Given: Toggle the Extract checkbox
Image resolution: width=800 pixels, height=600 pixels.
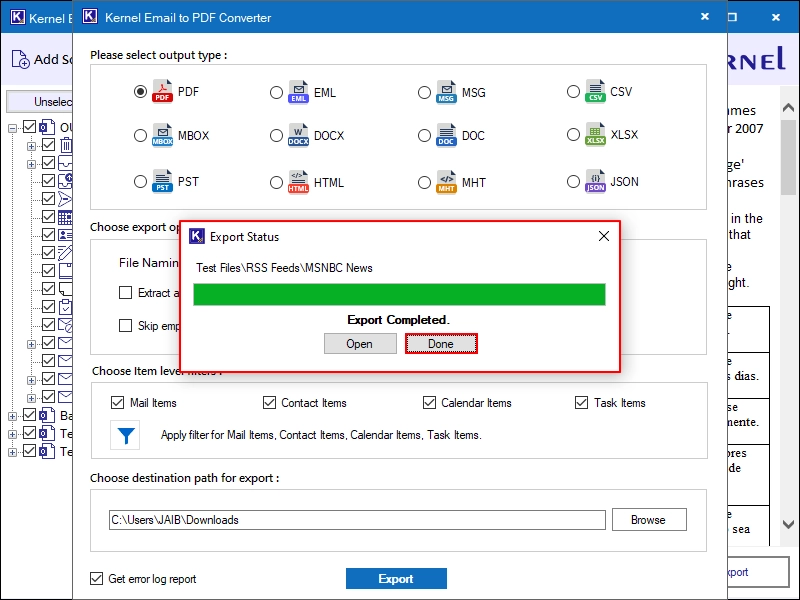Looking at the screenshot, I should (x=125, y=292).
